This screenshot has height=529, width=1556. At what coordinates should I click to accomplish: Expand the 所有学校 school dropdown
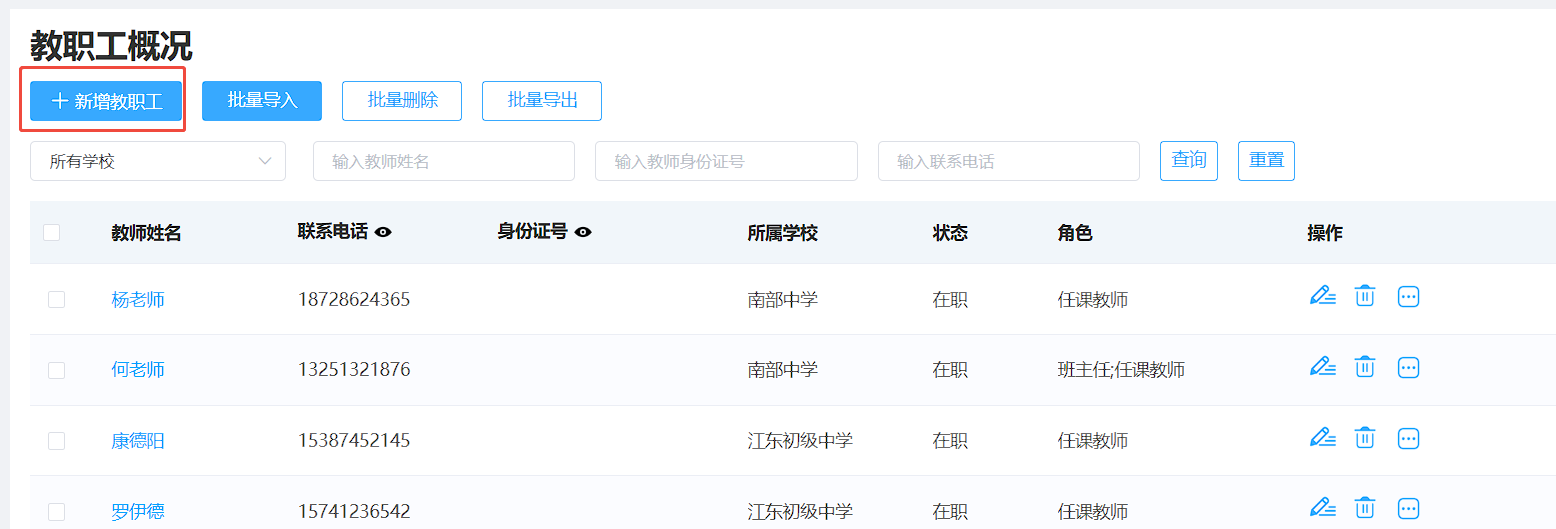point(158,161)
